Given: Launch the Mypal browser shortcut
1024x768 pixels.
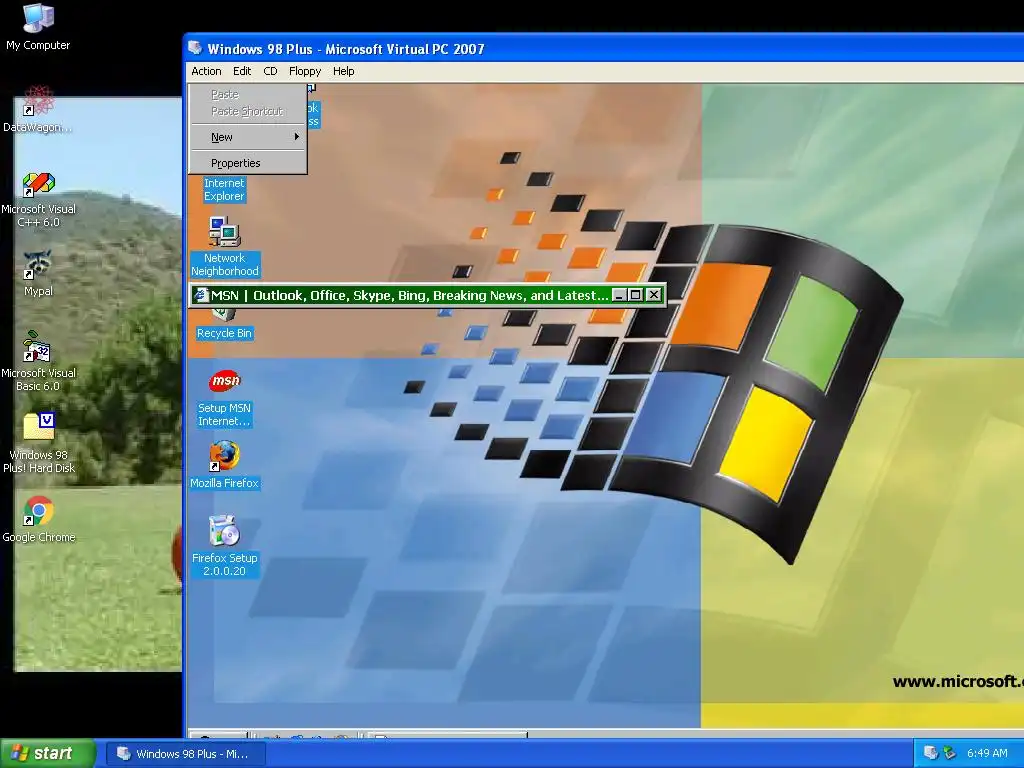Looking at the screenshot, I should [x=38, y=274].
